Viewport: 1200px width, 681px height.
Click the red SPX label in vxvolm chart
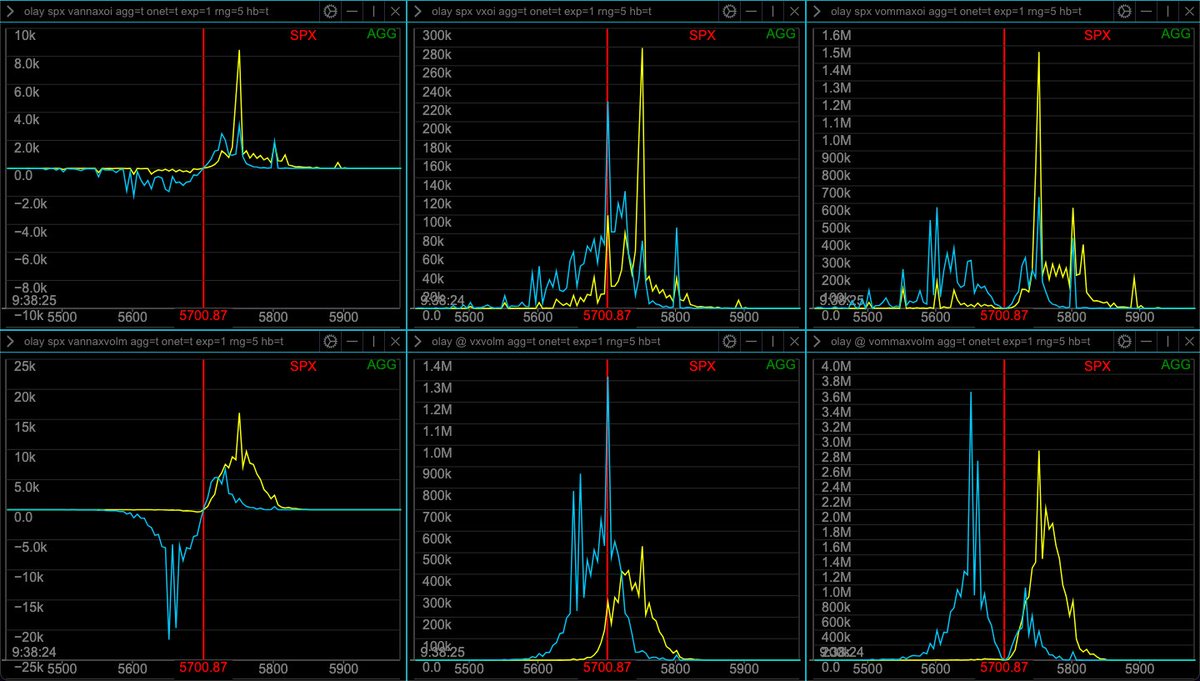click(x=702, y=365)
